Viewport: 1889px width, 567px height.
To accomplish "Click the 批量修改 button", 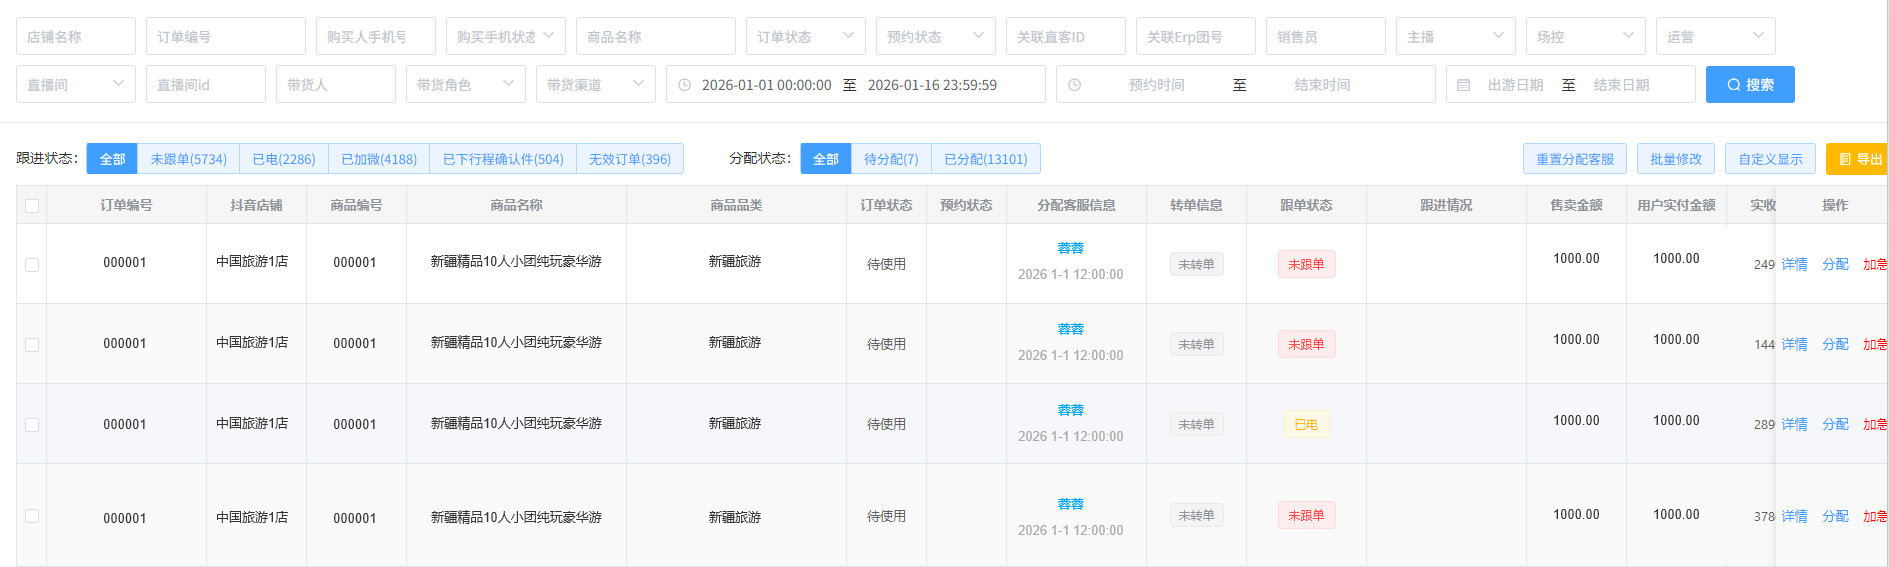I will [1676, 159].
